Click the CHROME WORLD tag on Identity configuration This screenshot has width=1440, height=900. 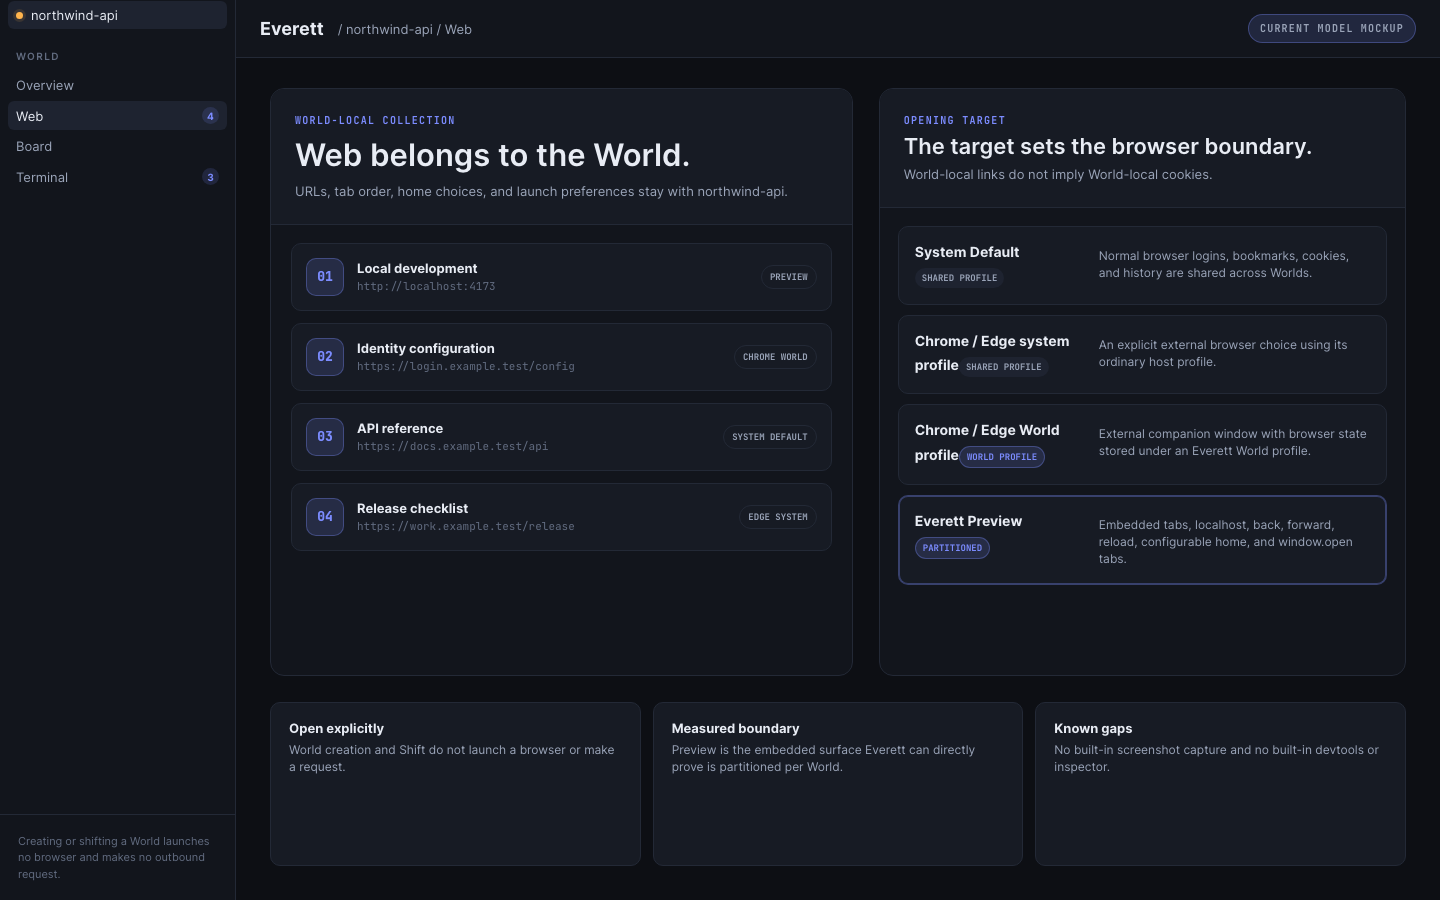(x=775, y=357)
